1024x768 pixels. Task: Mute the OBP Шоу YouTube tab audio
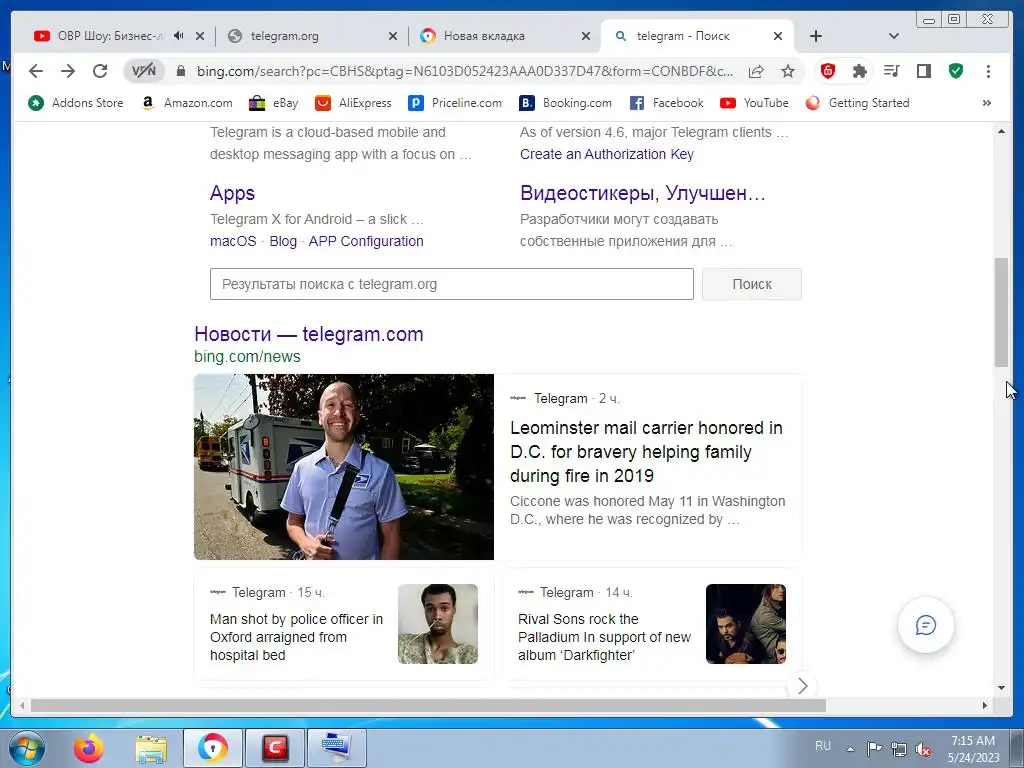click(178, 36)
